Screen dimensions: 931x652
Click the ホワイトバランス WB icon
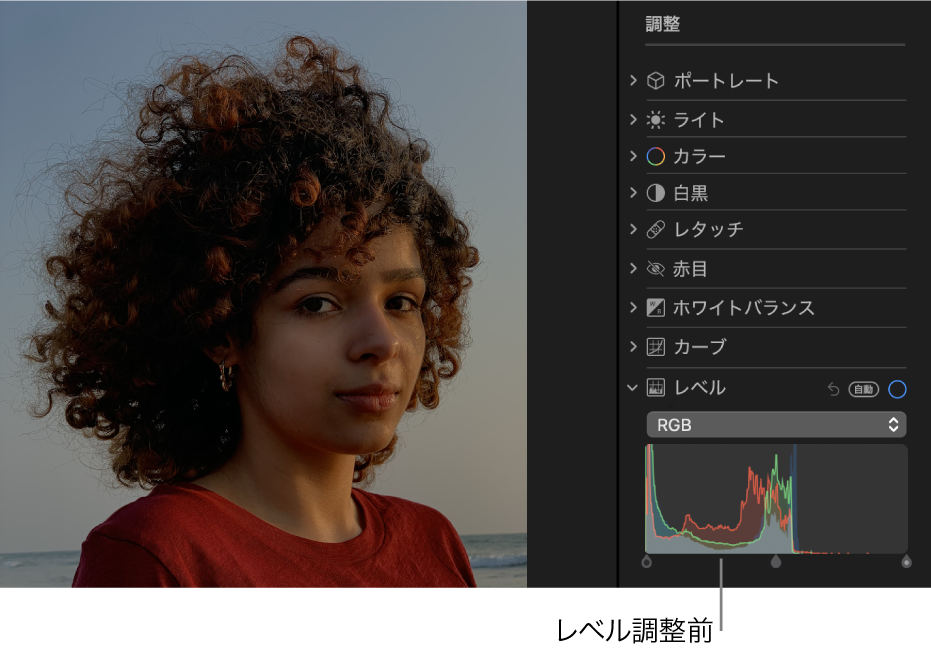click(658, 308)
